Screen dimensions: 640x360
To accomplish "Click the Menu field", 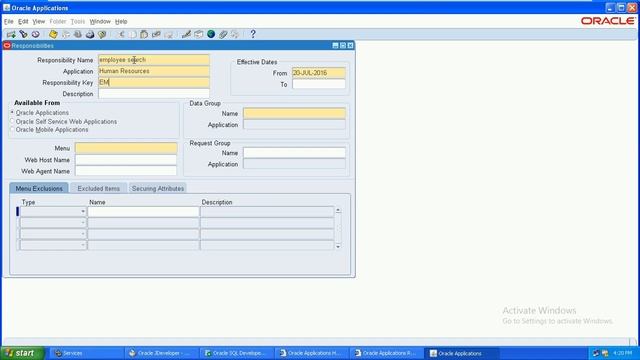I will click(x=126, y=148).
